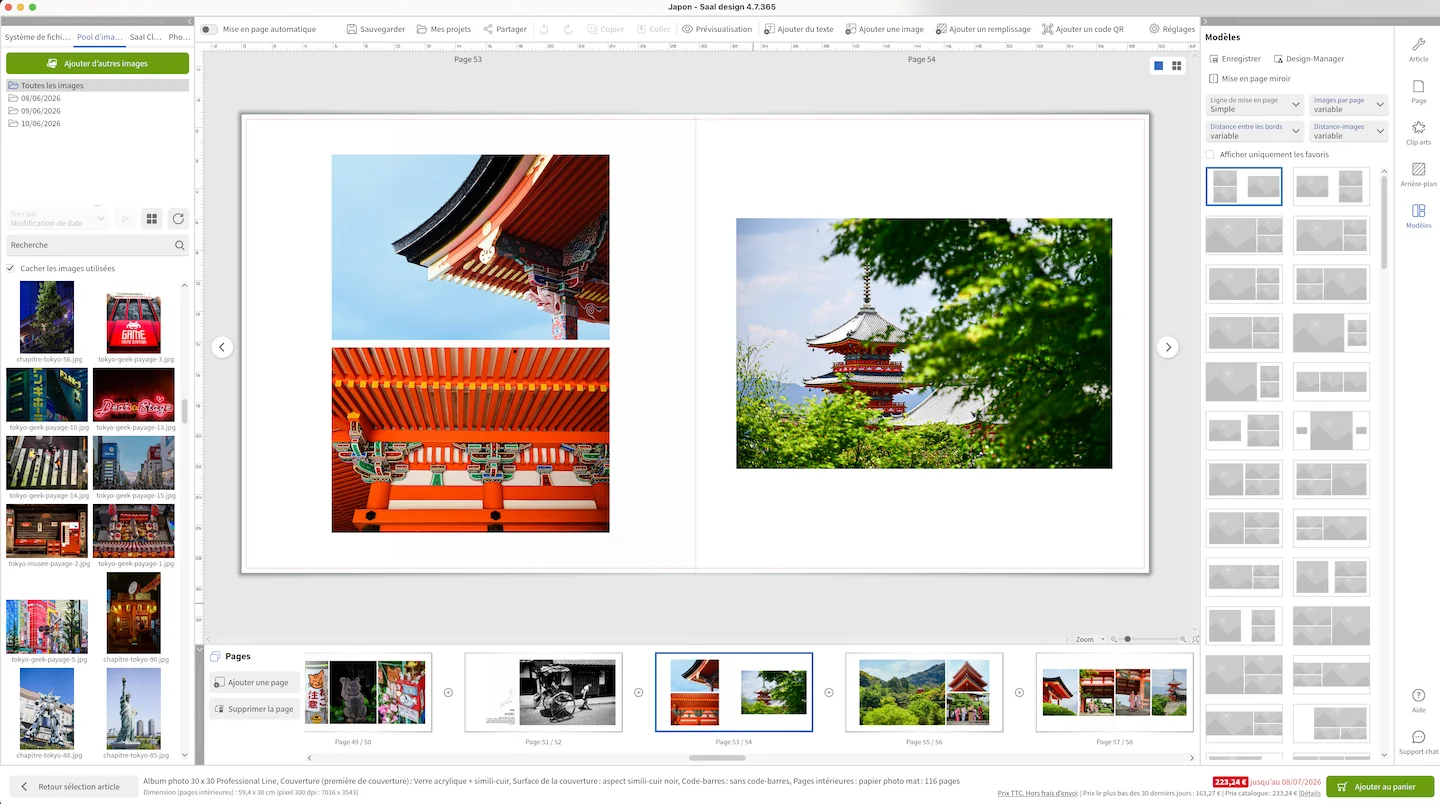Open the Trier par sort dropdown
The width and height of the screenshot is (1440, 804).
point(57,219)
